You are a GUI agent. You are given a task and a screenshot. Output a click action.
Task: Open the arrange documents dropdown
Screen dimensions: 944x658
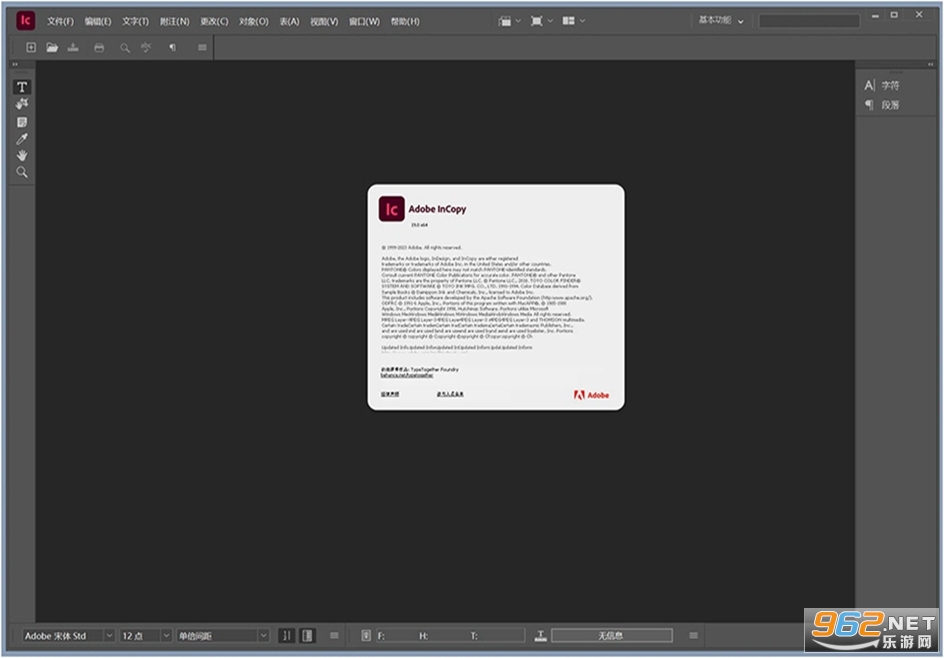(x=573, y=21)
